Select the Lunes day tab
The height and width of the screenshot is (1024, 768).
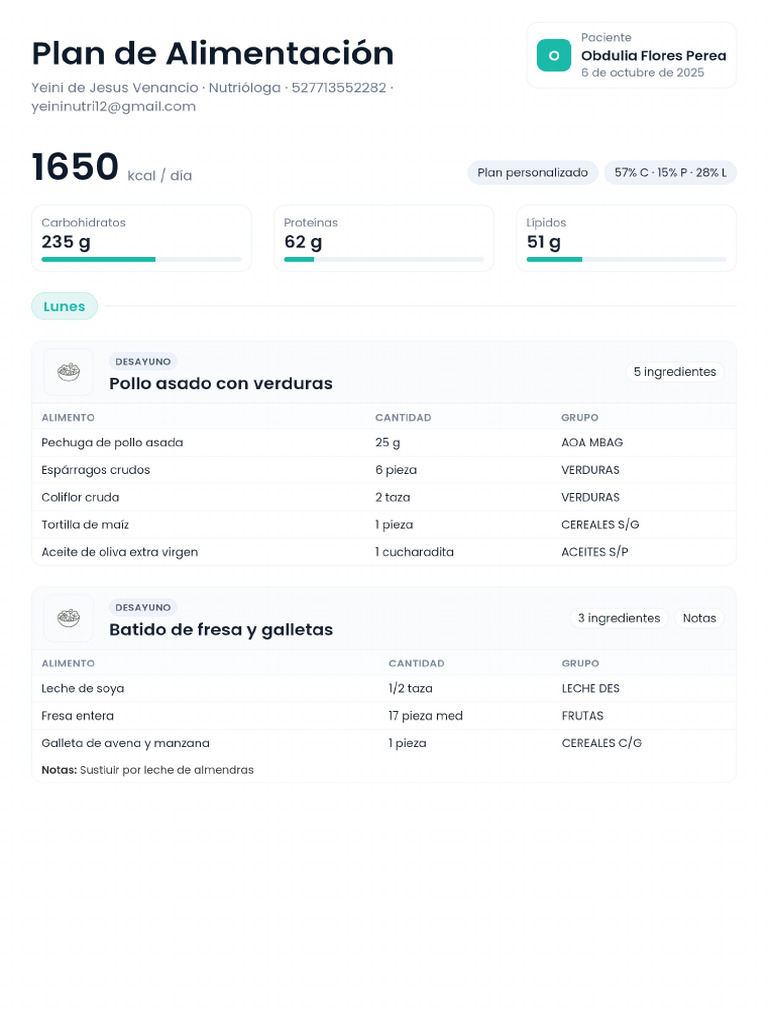[x=64, y=306]
